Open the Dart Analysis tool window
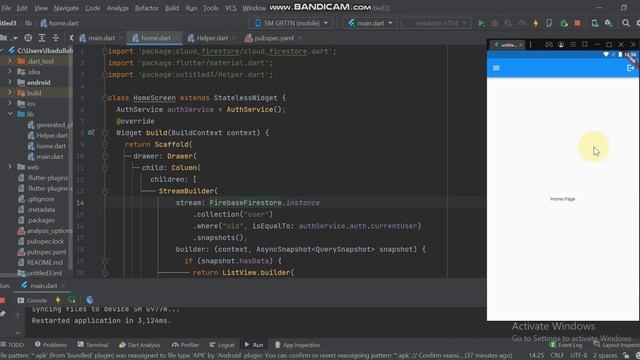The image size is (640, 360). [139, 345]
